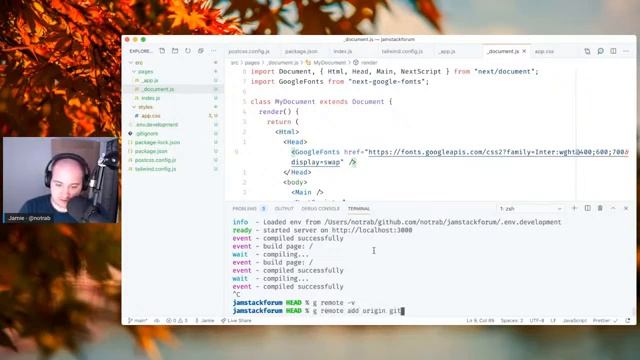Viewport: 640px width, 360px height.
Task: Open app.css in the Explorer tree
Action: (151, 116)
